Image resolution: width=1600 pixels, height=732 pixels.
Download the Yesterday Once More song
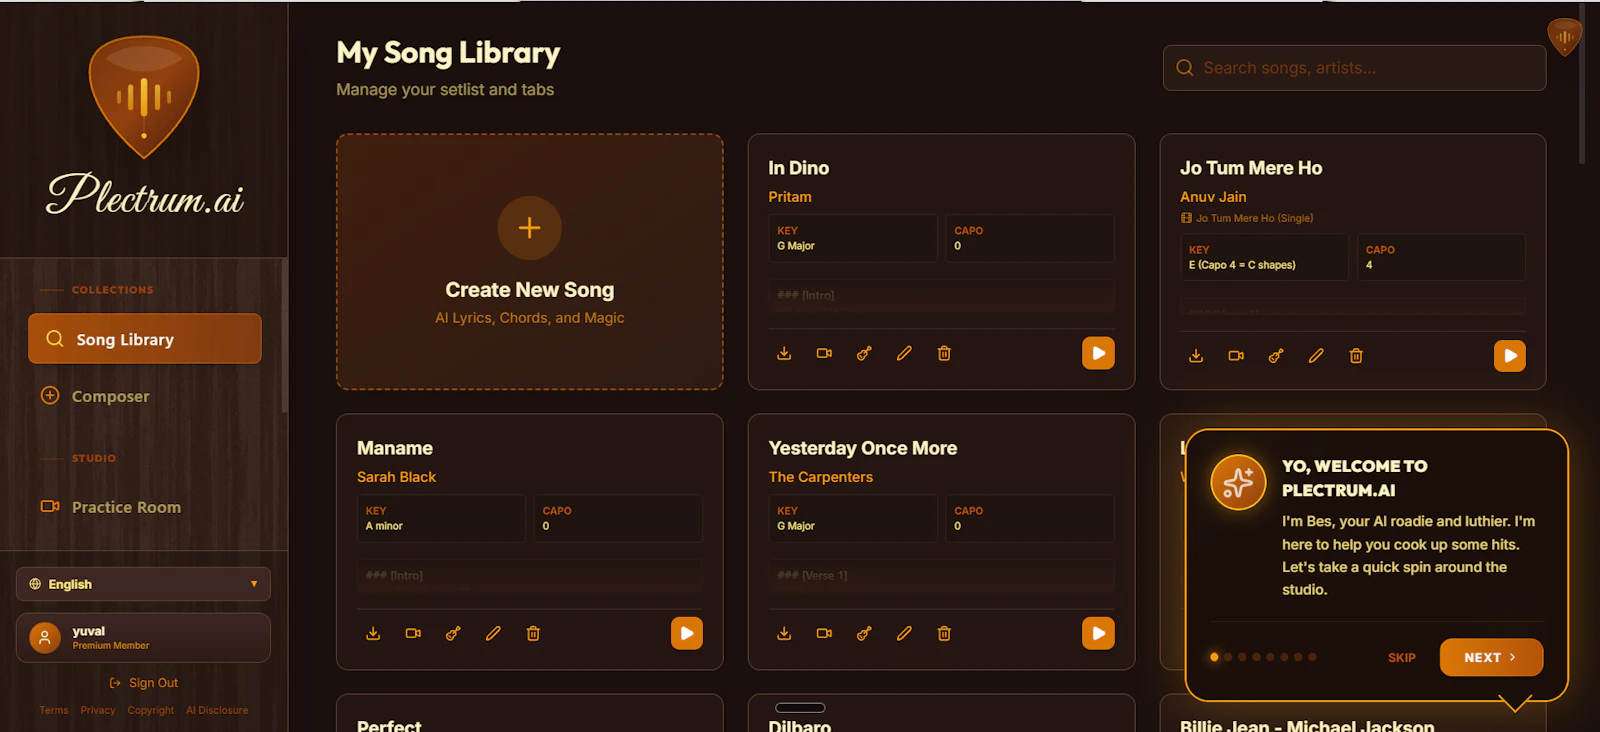coord(784,633)
